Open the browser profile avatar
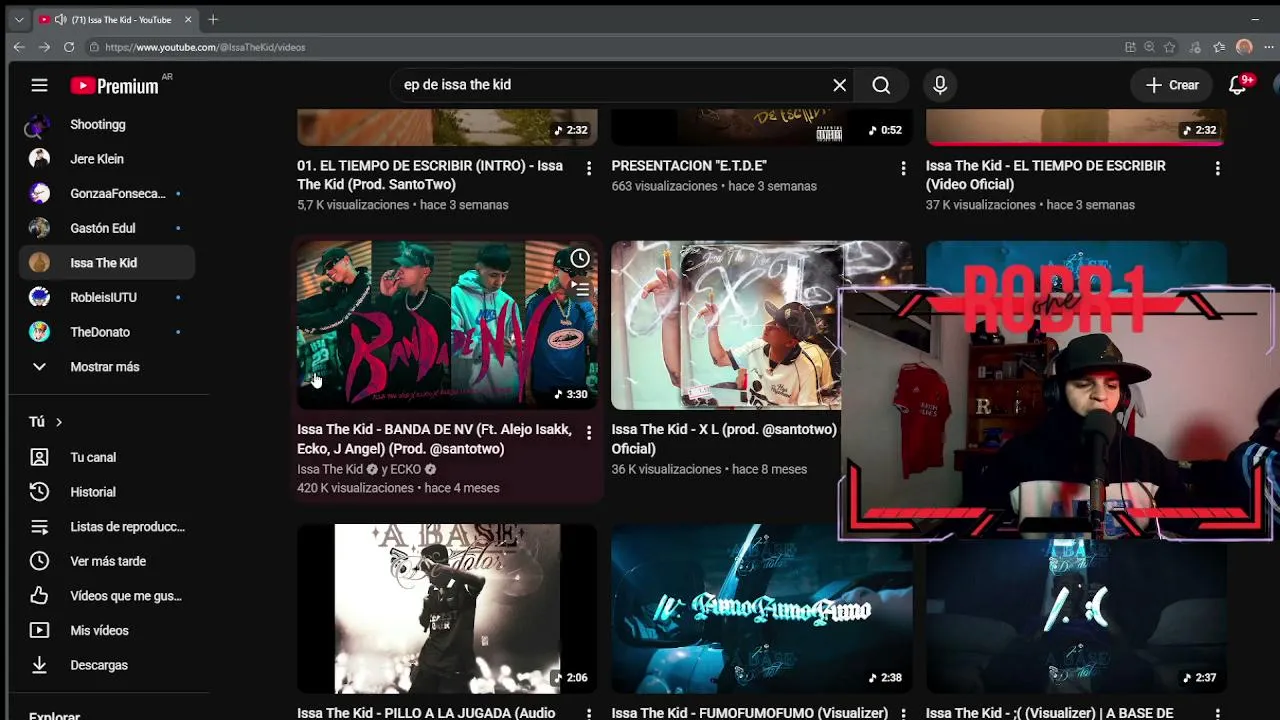The width and height of the screenshot is (1280, 720). tap(1244, 47)
